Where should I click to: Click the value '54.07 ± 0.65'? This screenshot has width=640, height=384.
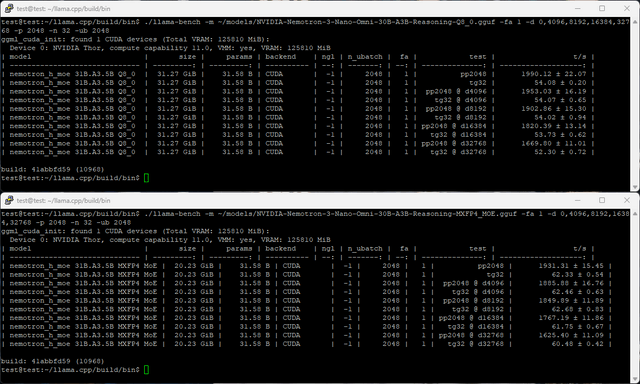(560, 100)
